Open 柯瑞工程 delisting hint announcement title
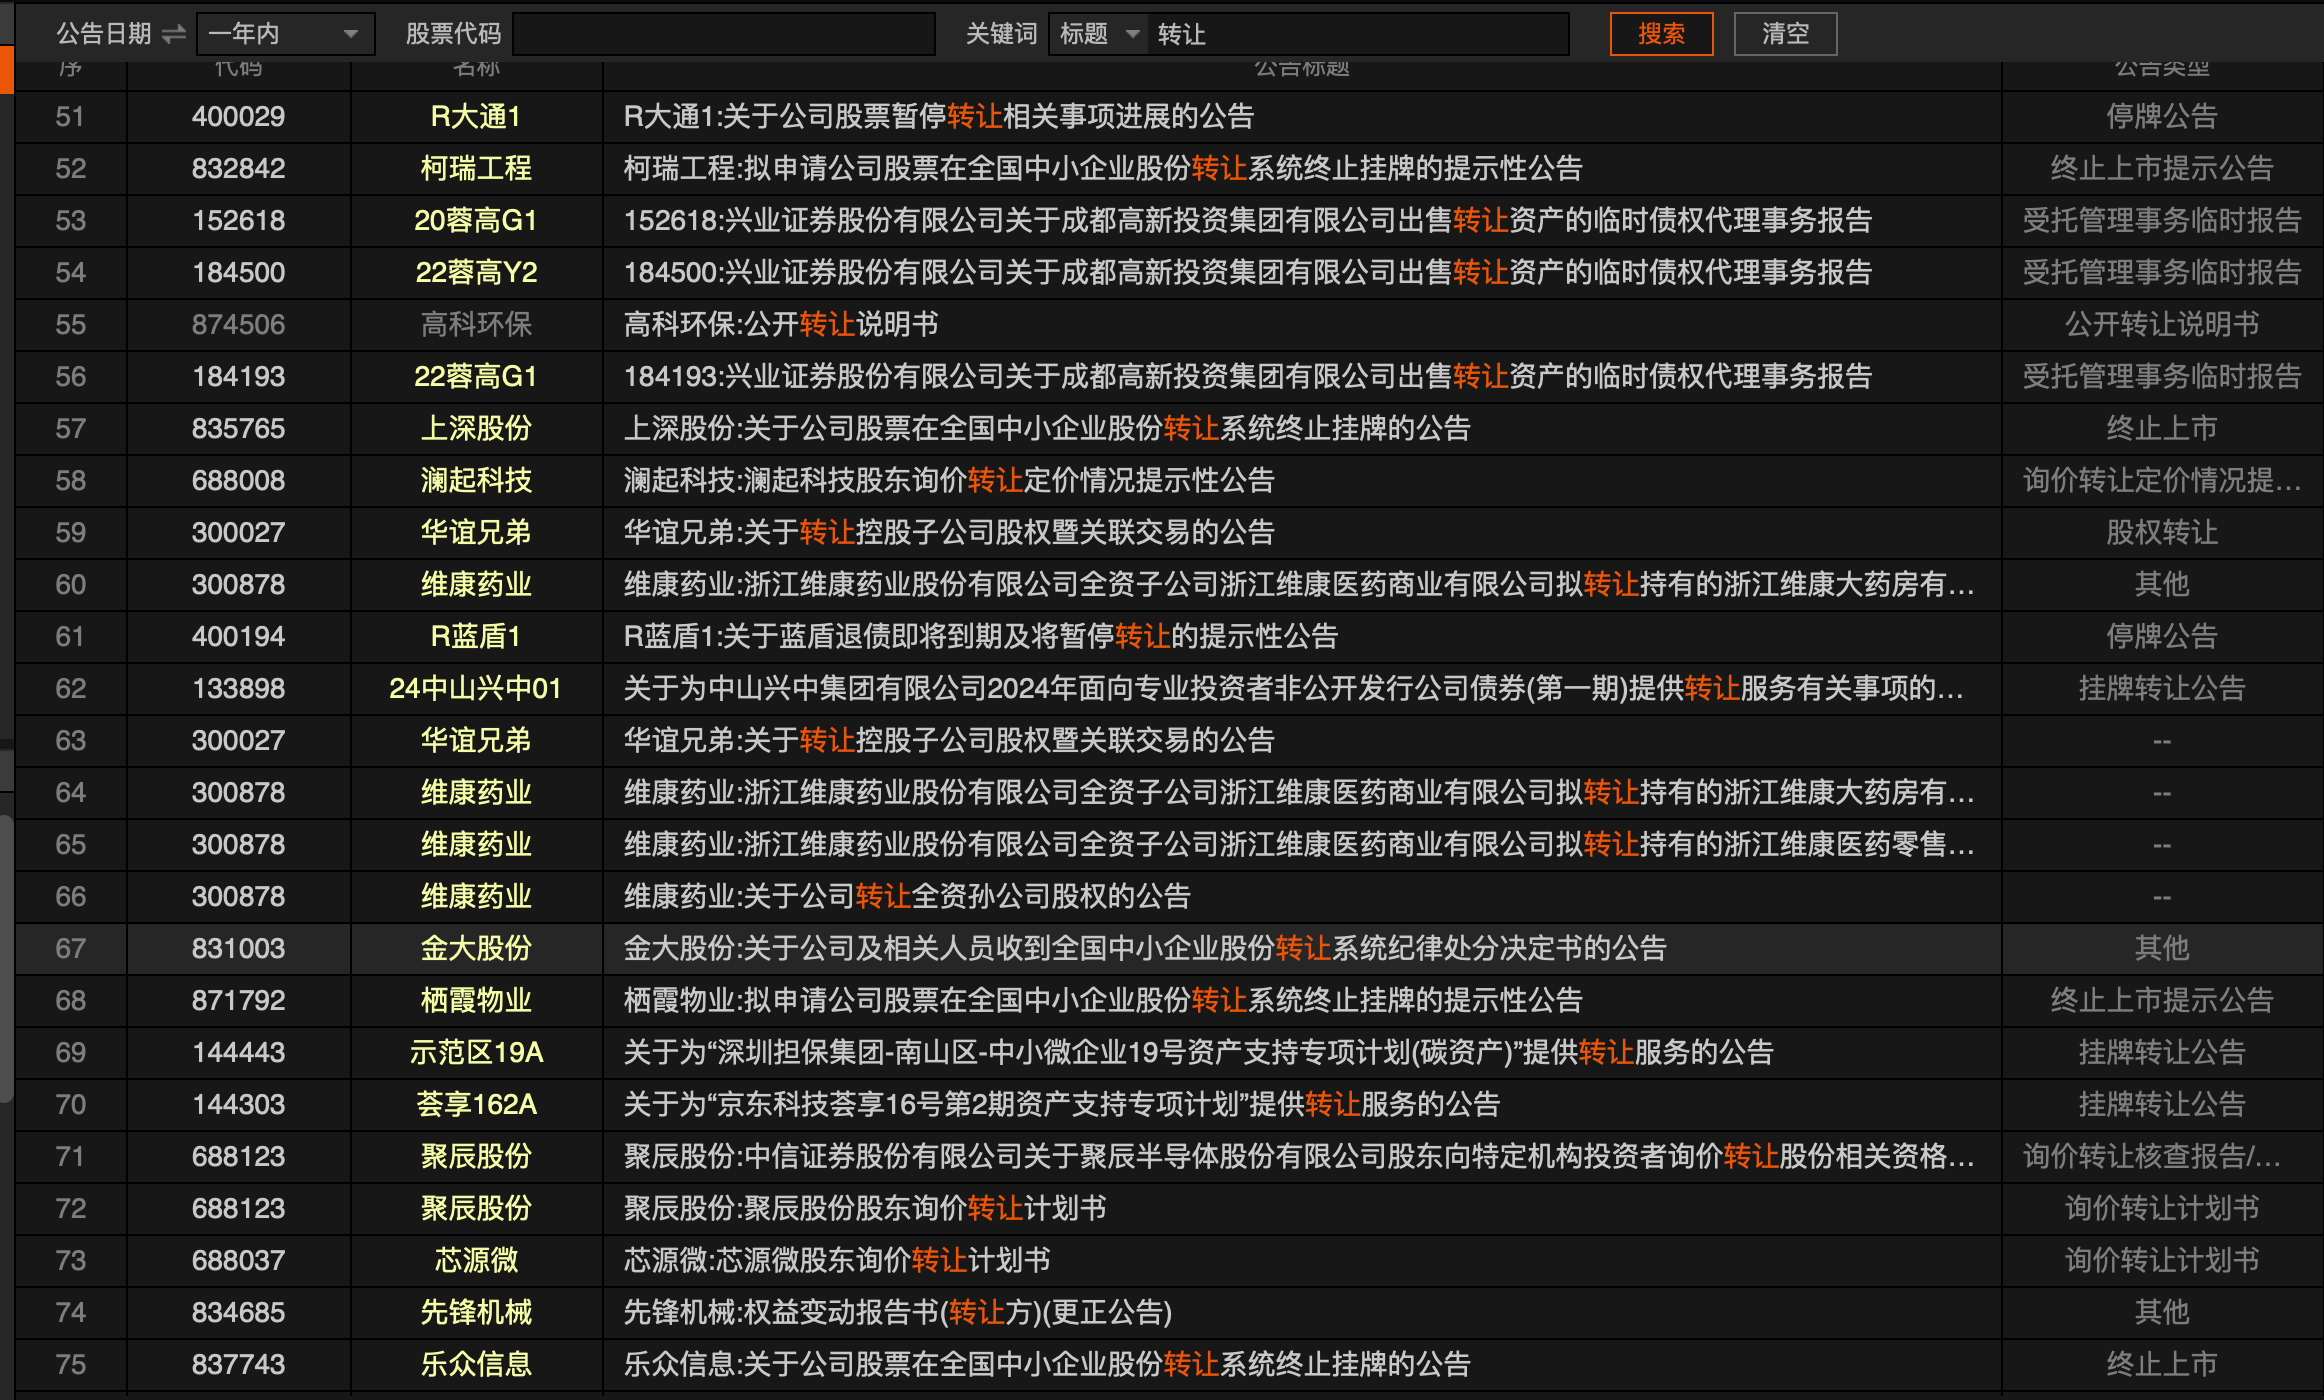Screen dimensions: 2324x1400 coord(1103,168)
